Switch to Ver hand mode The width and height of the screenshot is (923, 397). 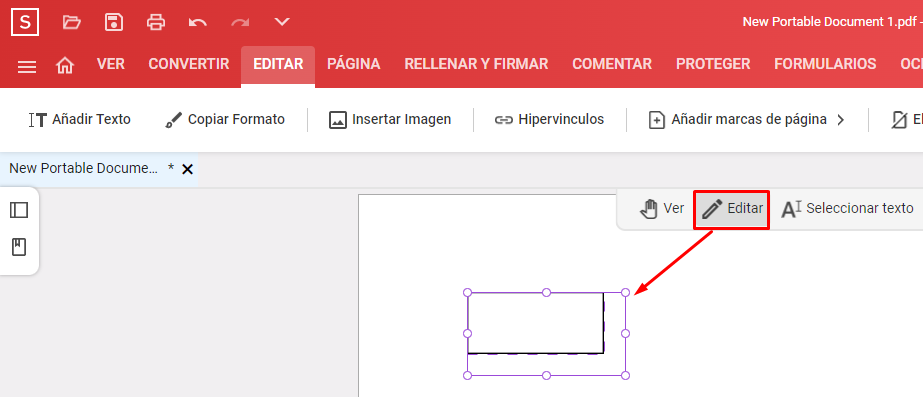tap(662, 209)
